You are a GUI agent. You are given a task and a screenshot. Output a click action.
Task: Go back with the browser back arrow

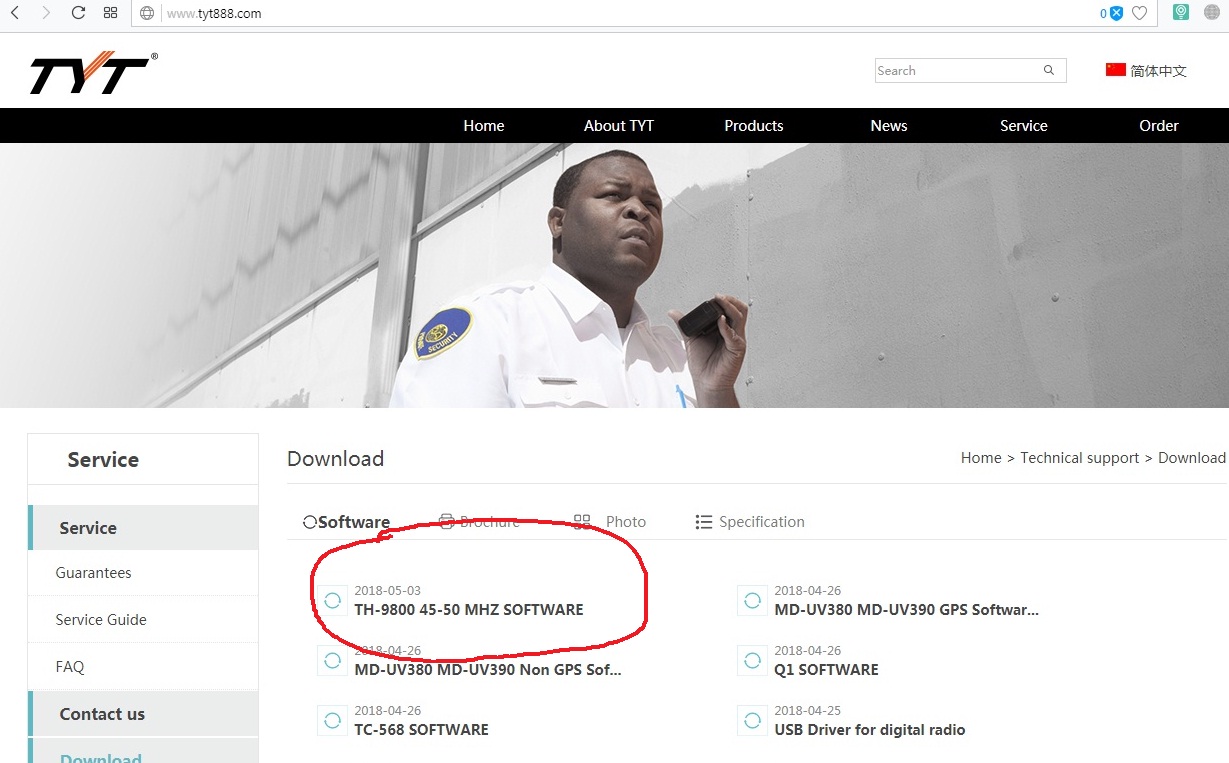[x=15, y=13]
